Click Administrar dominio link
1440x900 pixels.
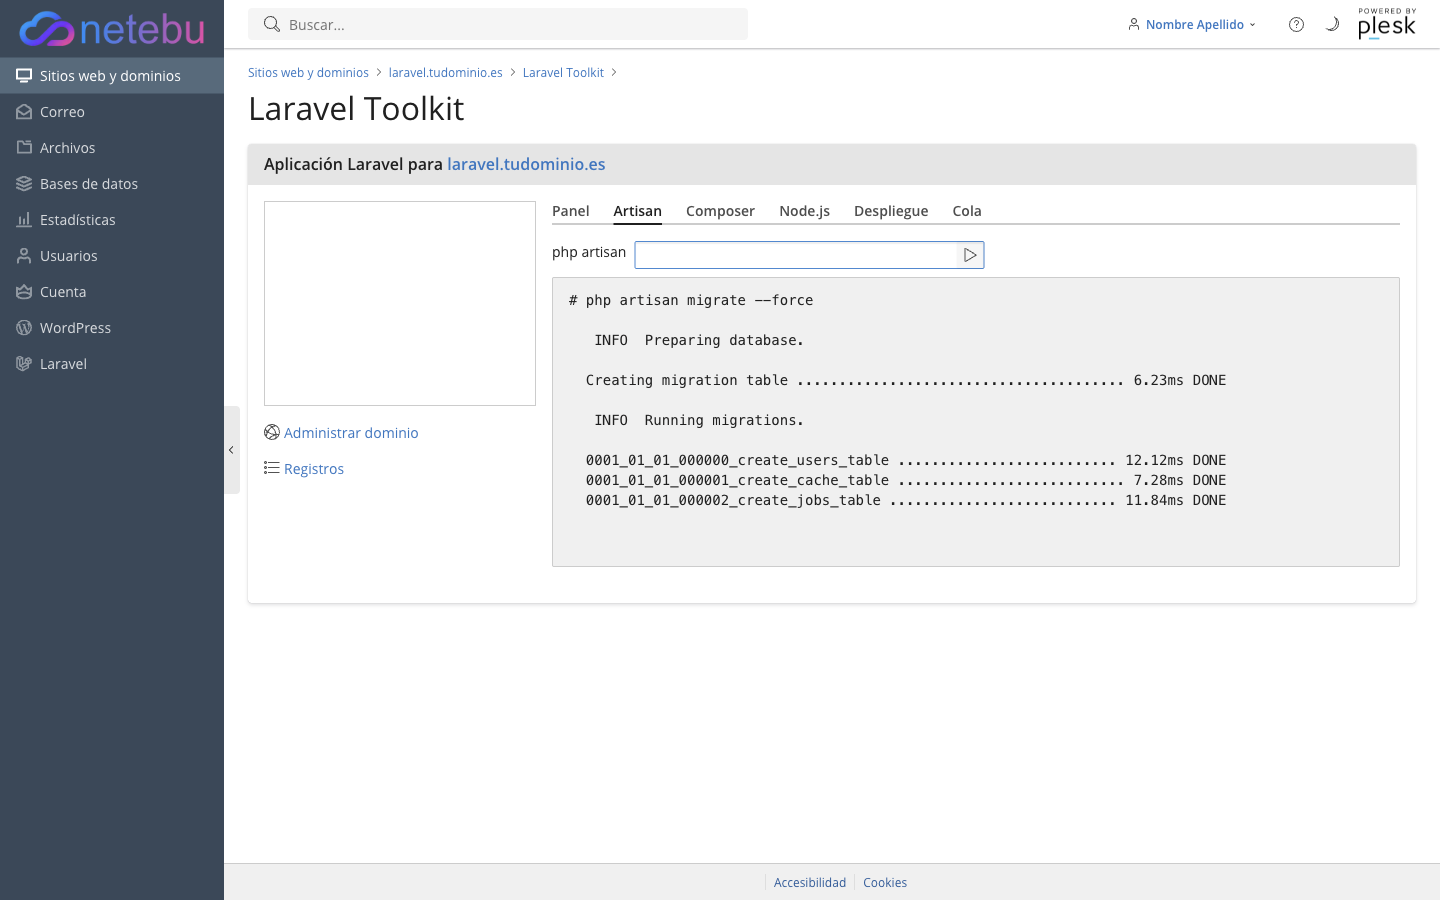coord(351,433)
